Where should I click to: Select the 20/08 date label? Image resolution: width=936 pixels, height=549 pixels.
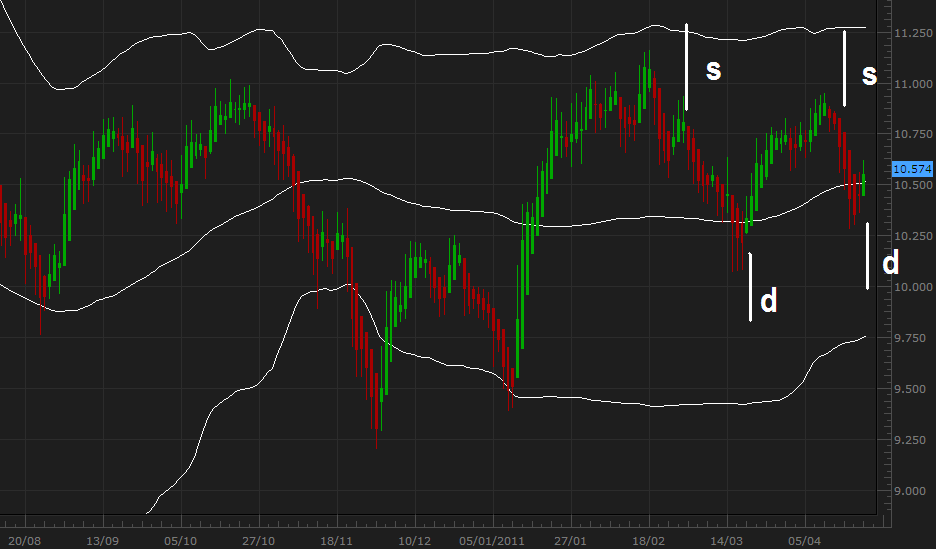[x=25, y=541]
